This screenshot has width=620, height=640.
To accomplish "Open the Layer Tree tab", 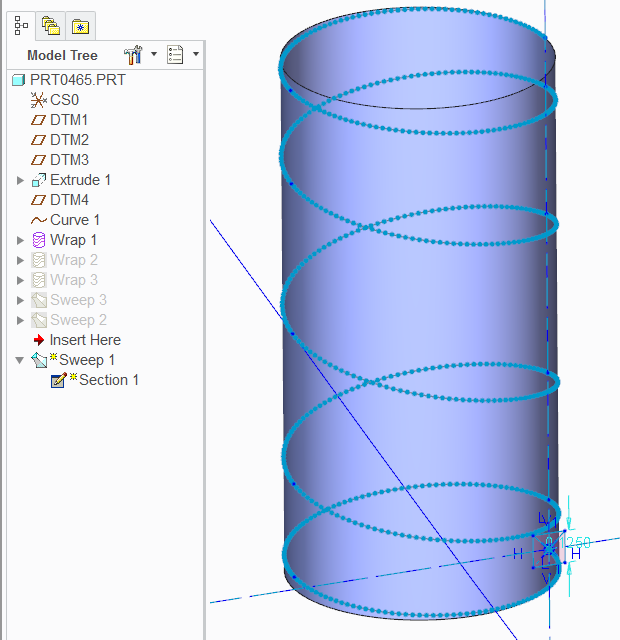I will [51, 26].
